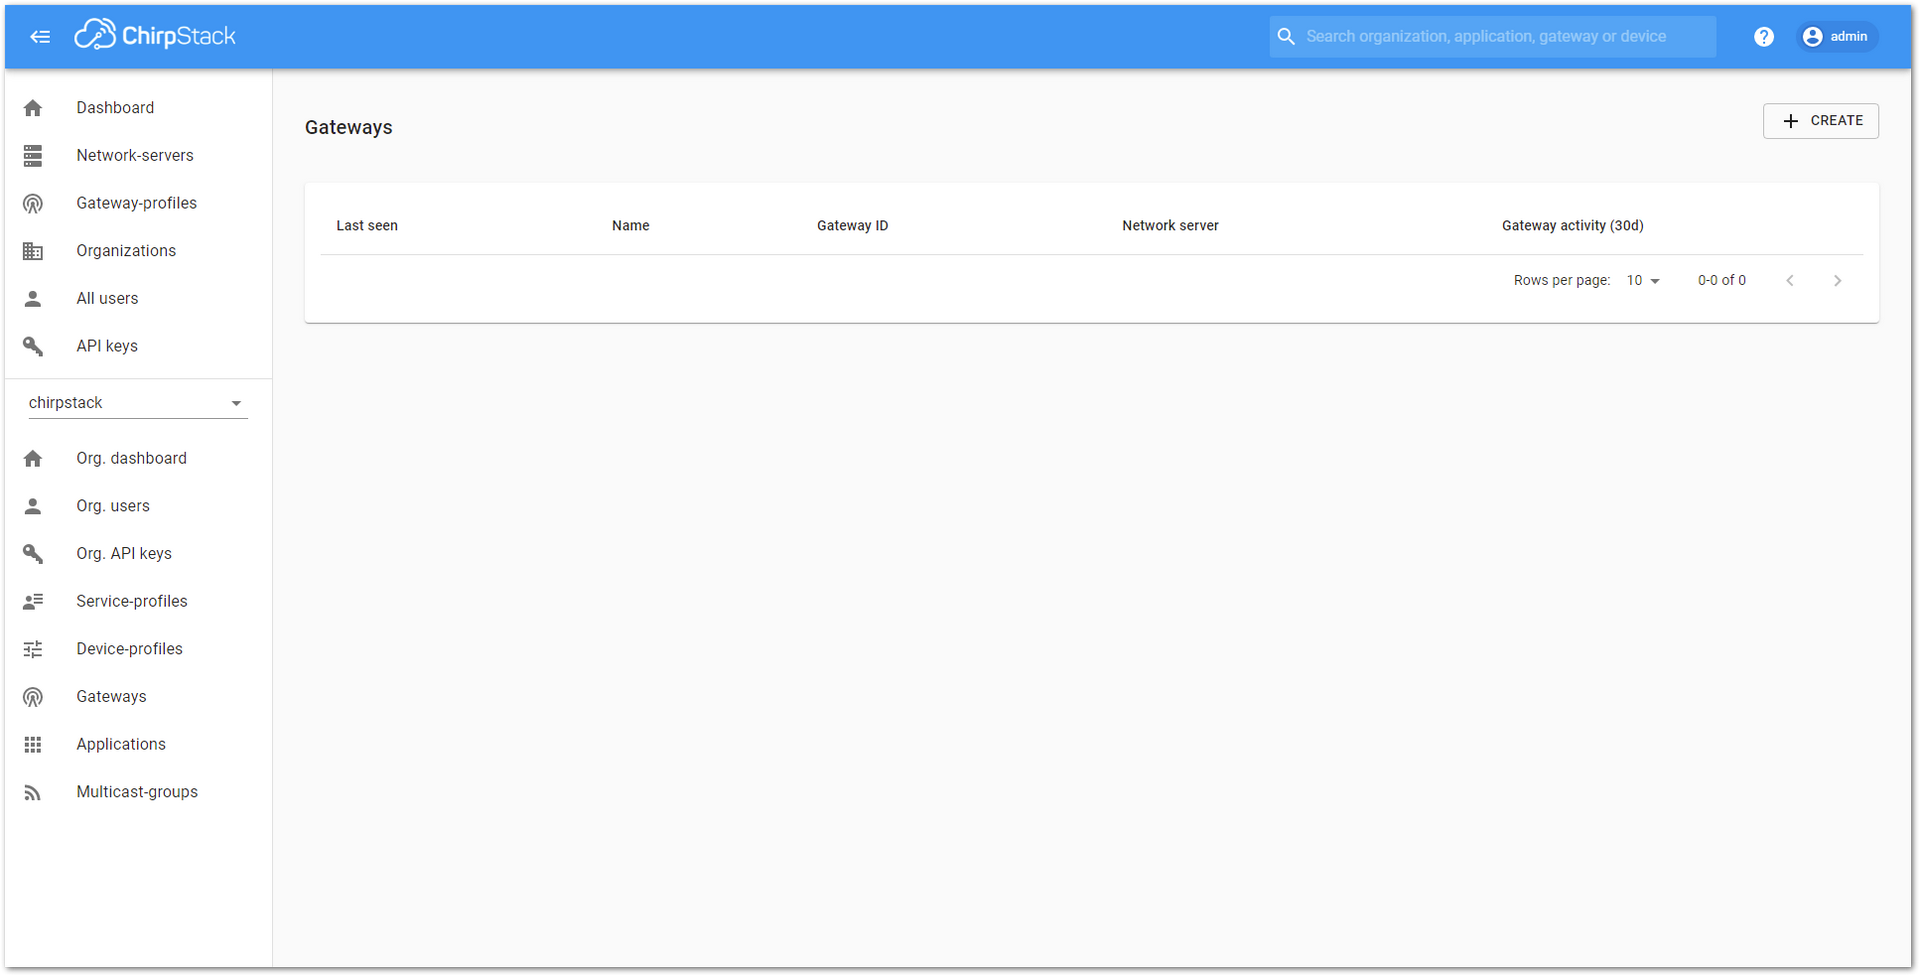Click the Last seen column header
Screen dimensions: 1920x976
coord(367,226)
